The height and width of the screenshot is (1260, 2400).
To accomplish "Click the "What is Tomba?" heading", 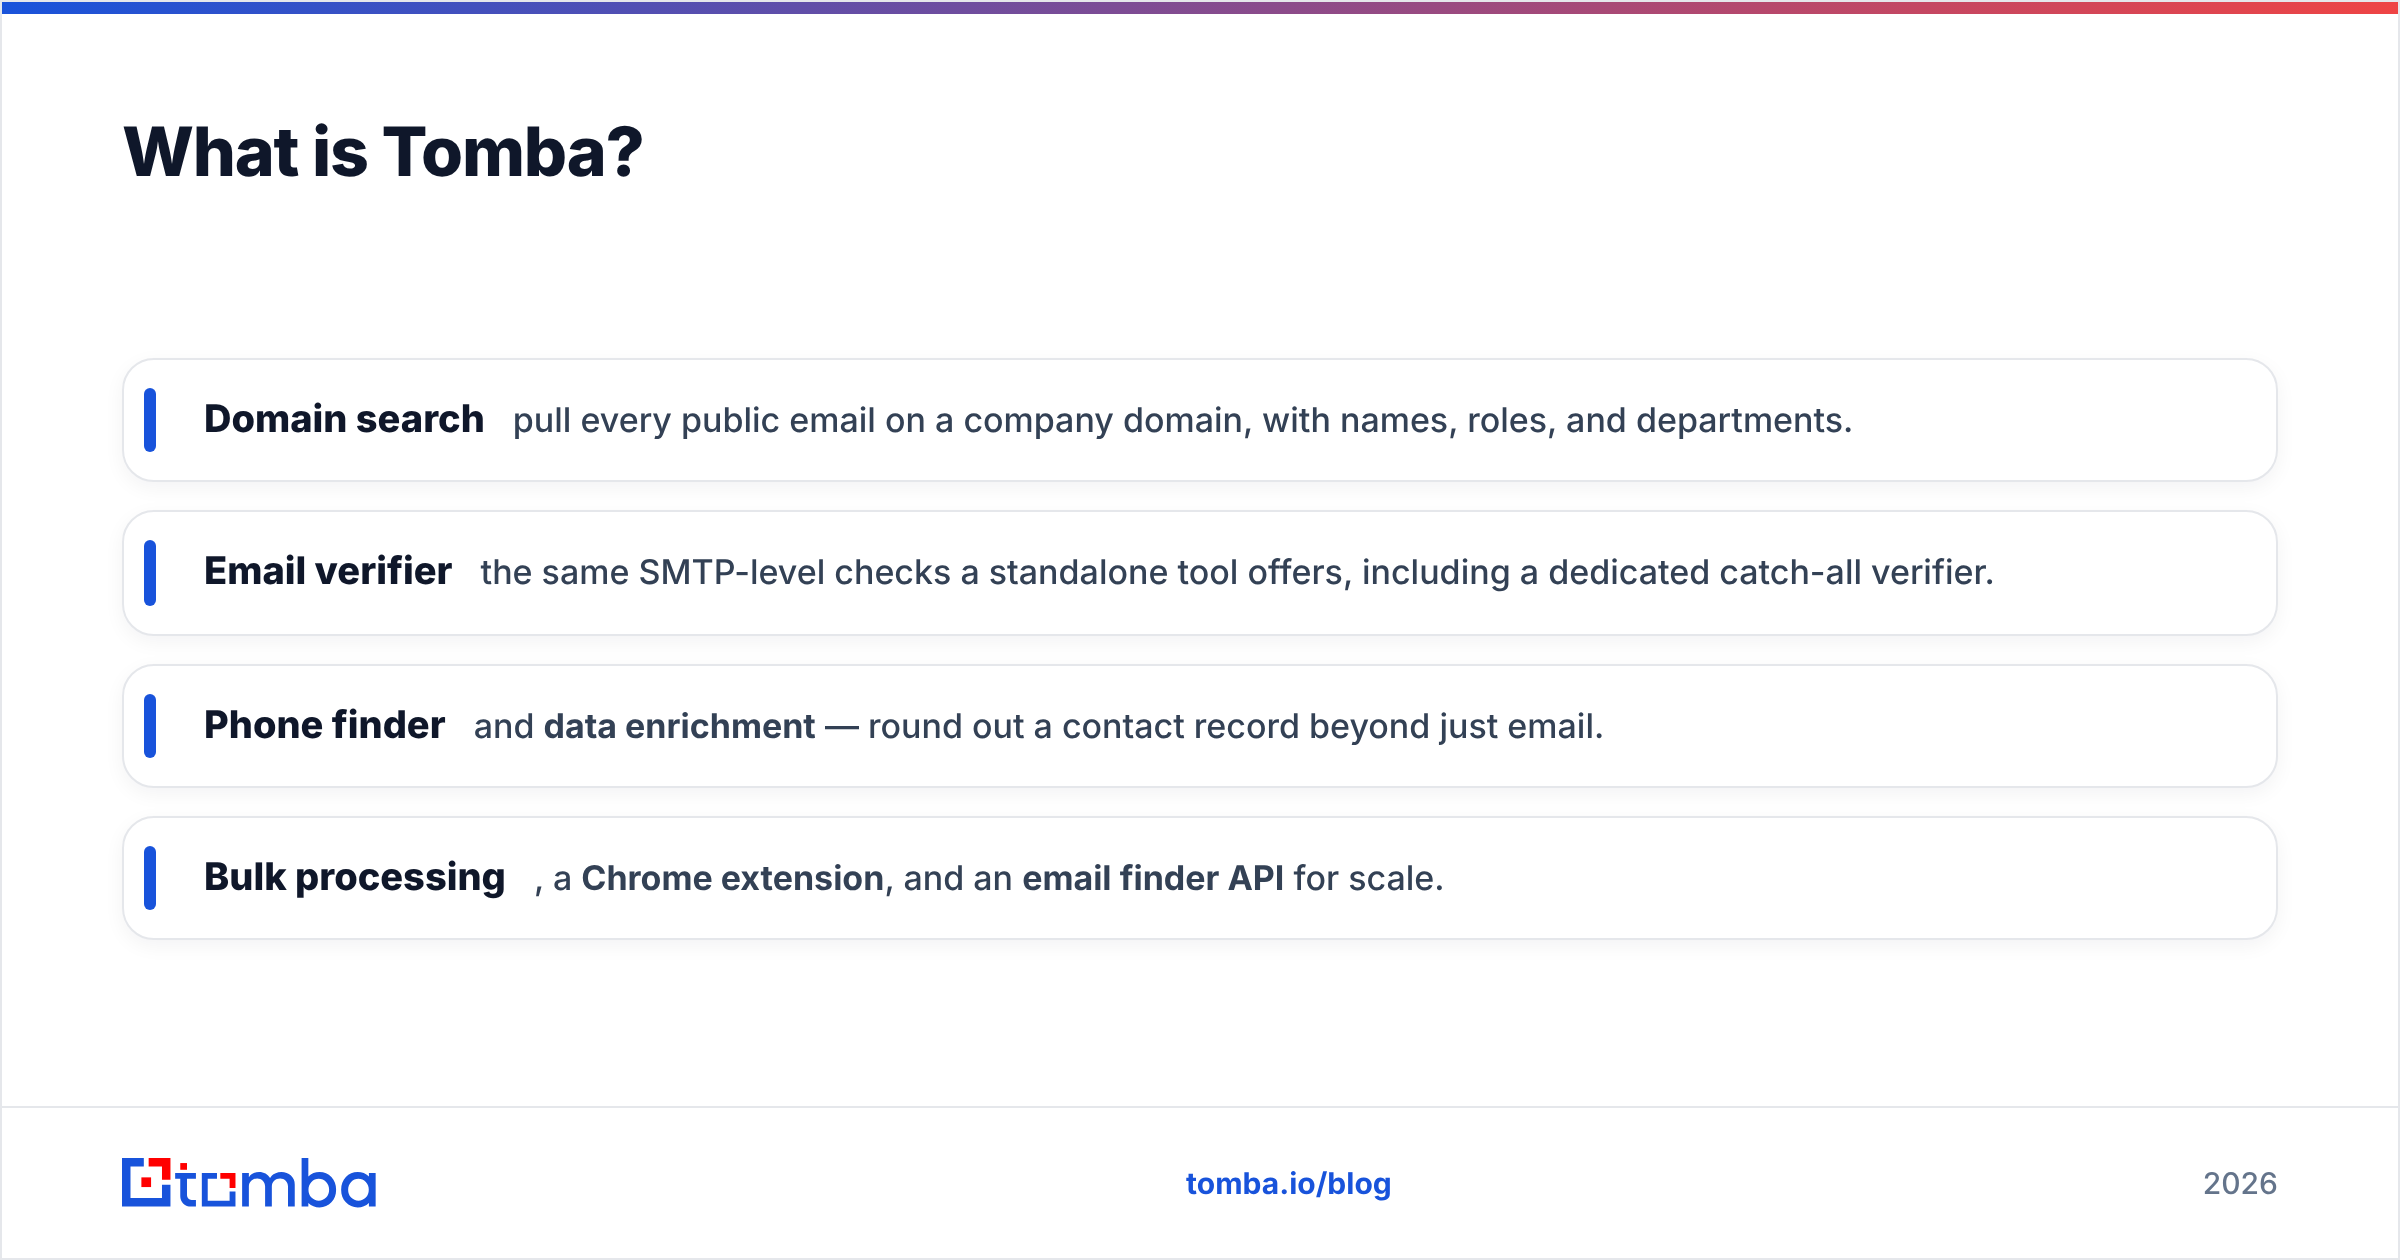I will 383,152.
